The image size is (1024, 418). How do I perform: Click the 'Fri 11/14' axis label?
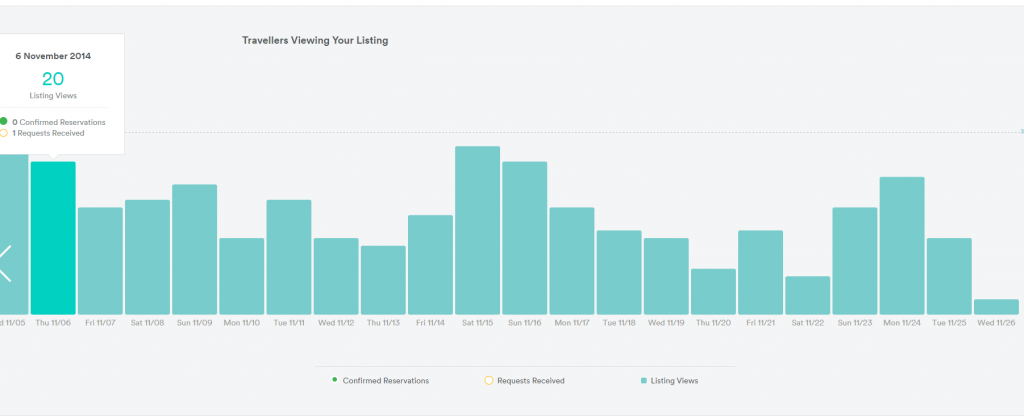tap(430, 323)
